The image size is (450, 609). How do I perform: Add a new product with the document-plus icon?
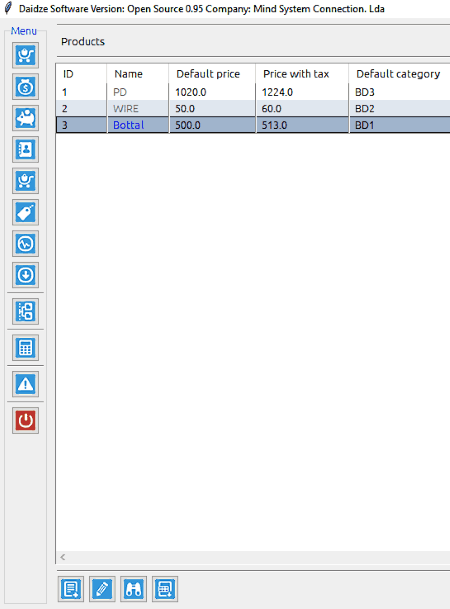[71, 589]
